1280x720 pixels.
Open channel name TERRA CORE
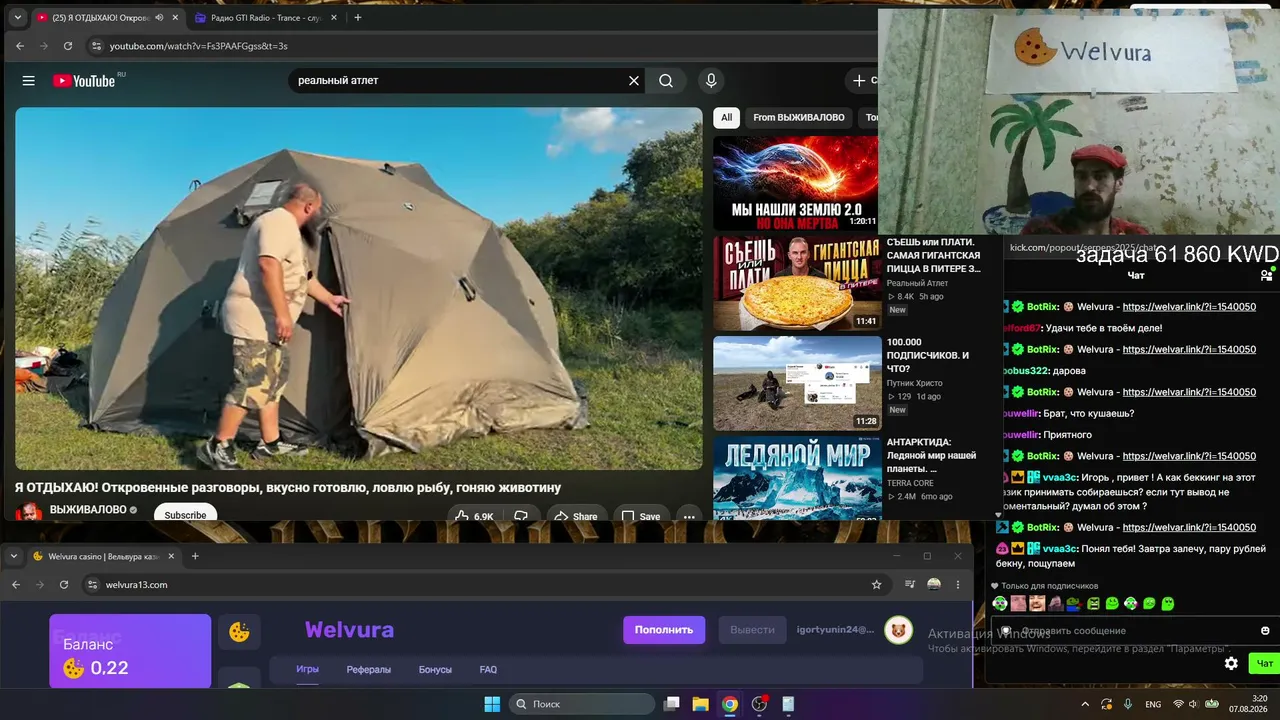coord(910,483)
